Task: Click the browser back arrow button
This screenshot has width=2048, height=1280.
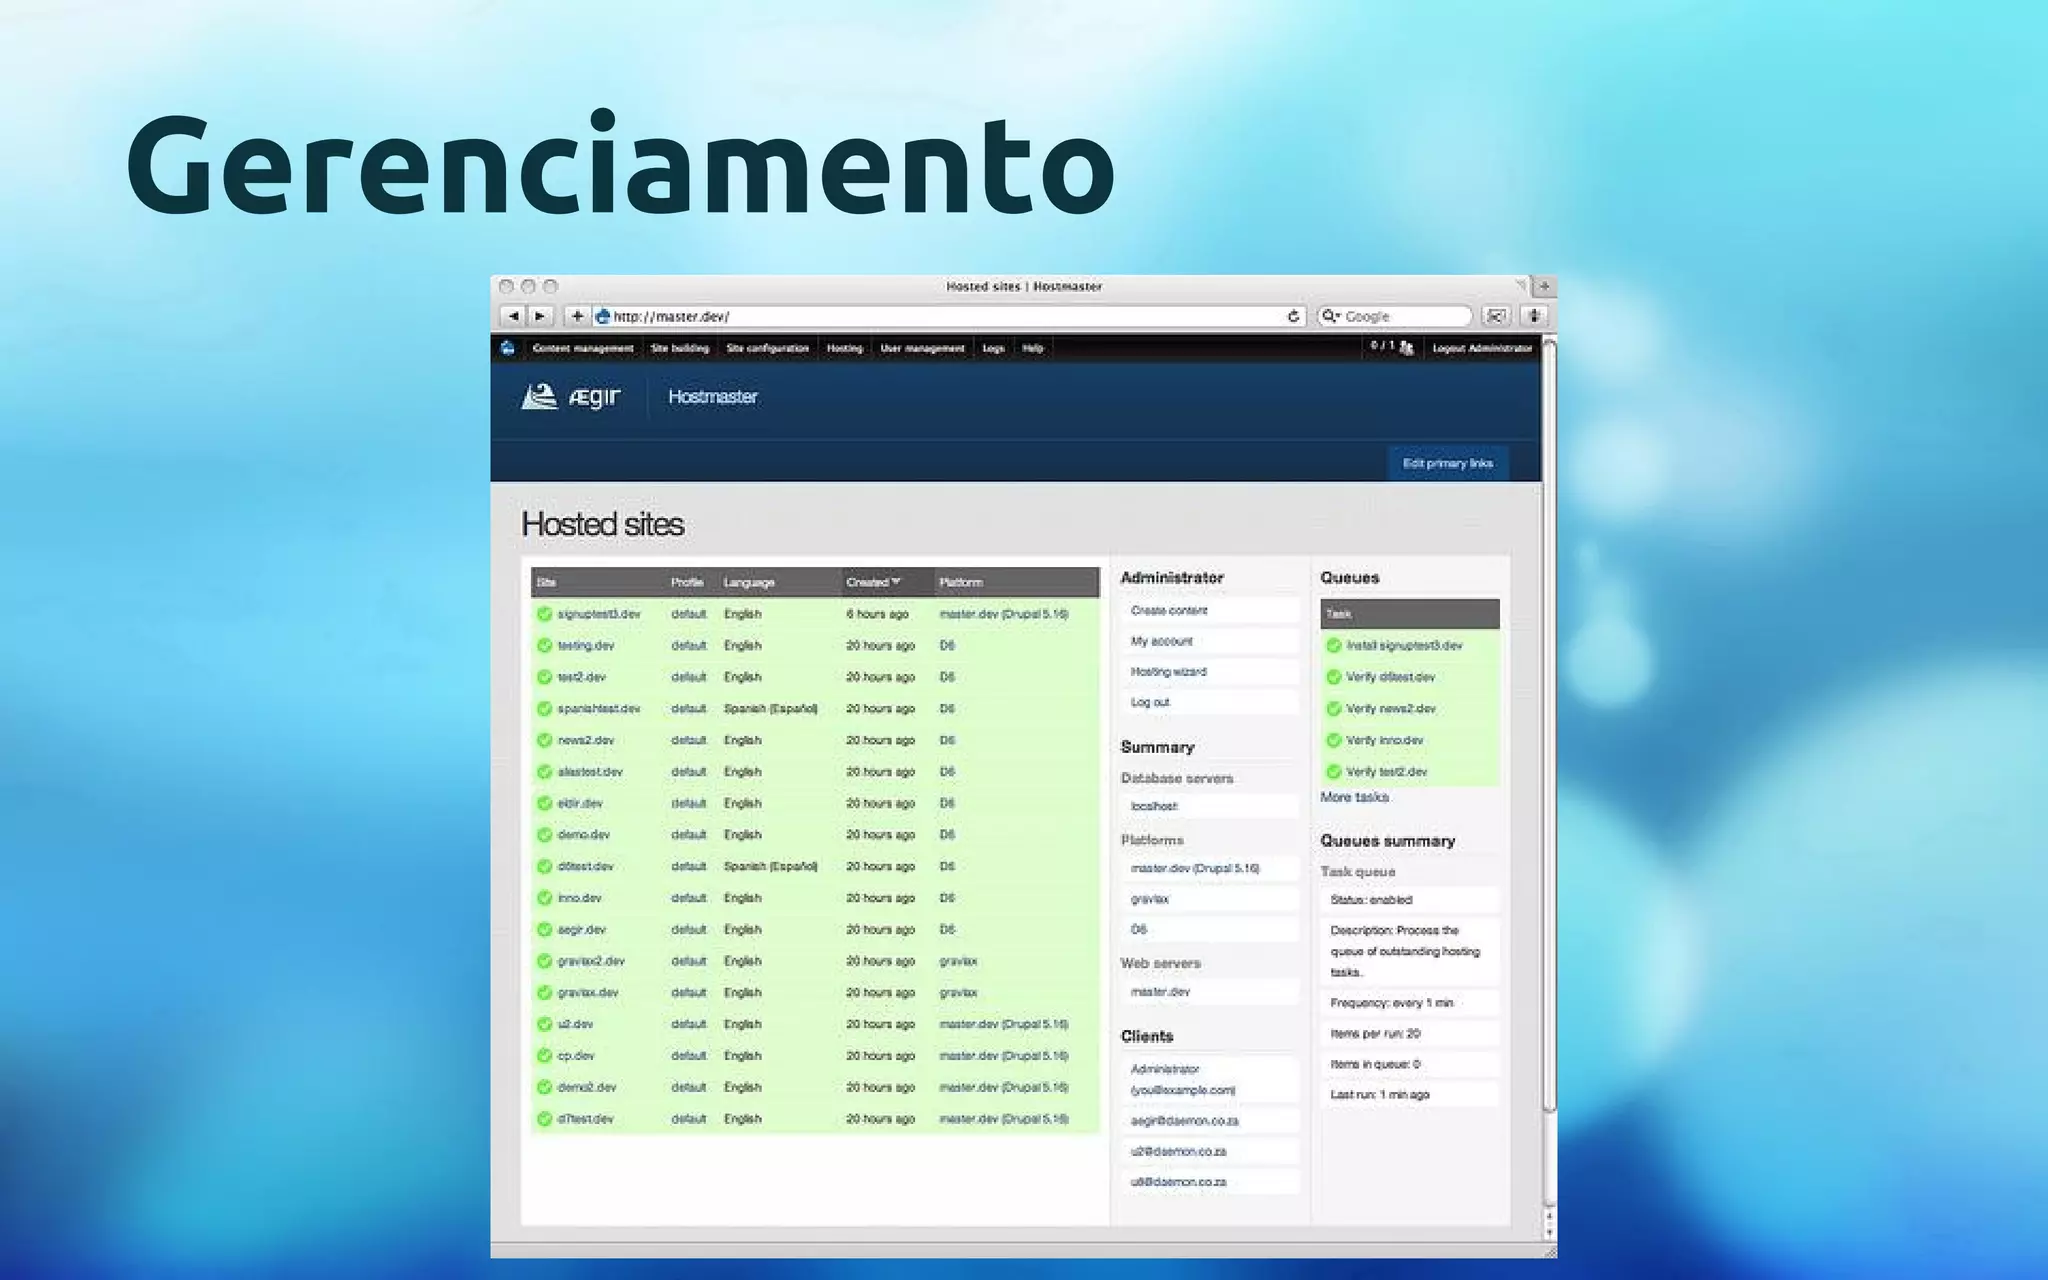Action: (513, 316)
